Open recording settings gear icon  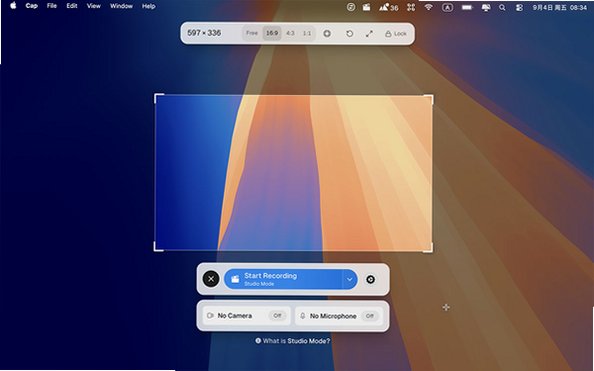tap(370, 279)
